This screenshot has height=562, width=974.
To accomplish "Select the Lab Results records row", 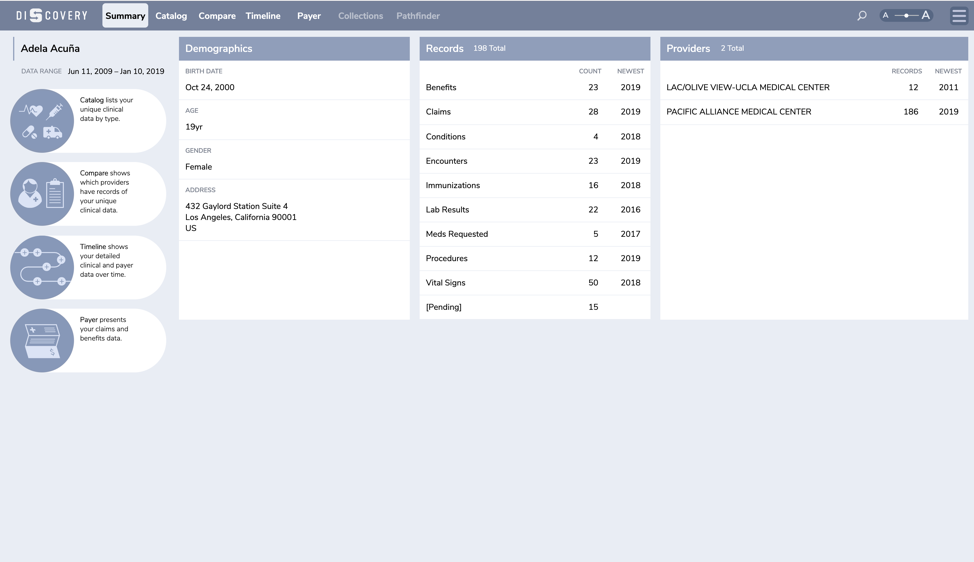I will point(535,209).
